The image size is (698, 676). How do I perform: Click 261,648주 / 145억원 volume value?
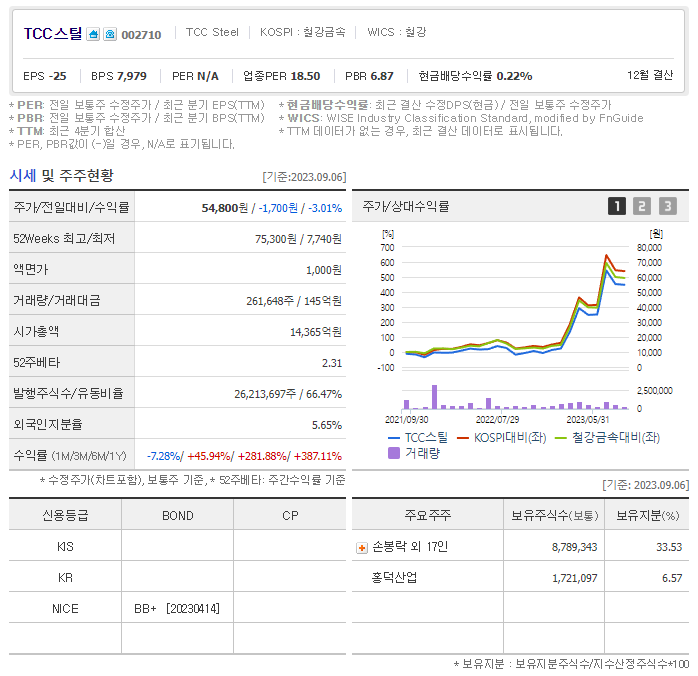(294, 301)
